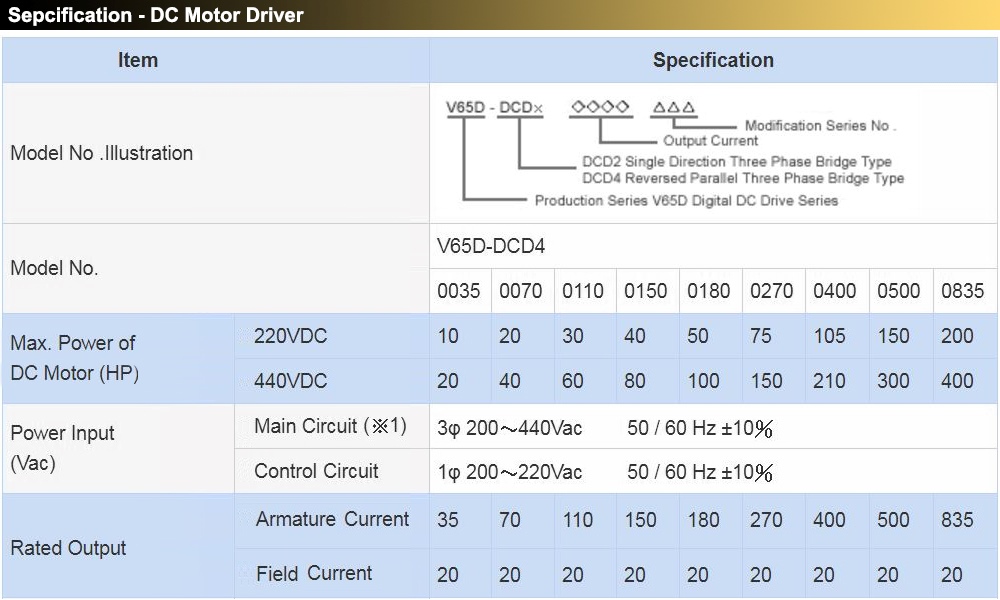Select the 105 HP value under 0400
The height and width of the screenshot is (600, 1000).
click(829, 336)
